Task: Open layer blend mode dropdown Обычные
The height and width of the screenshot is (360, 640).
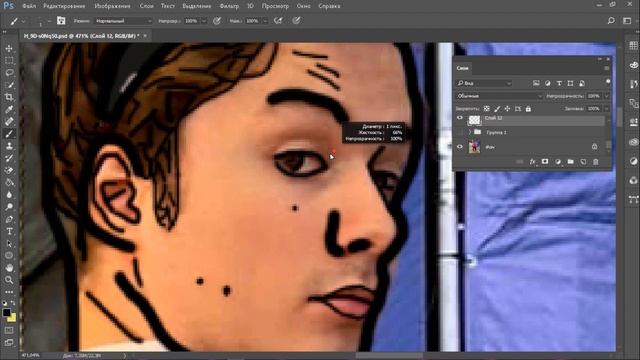Action: [499, 96]
